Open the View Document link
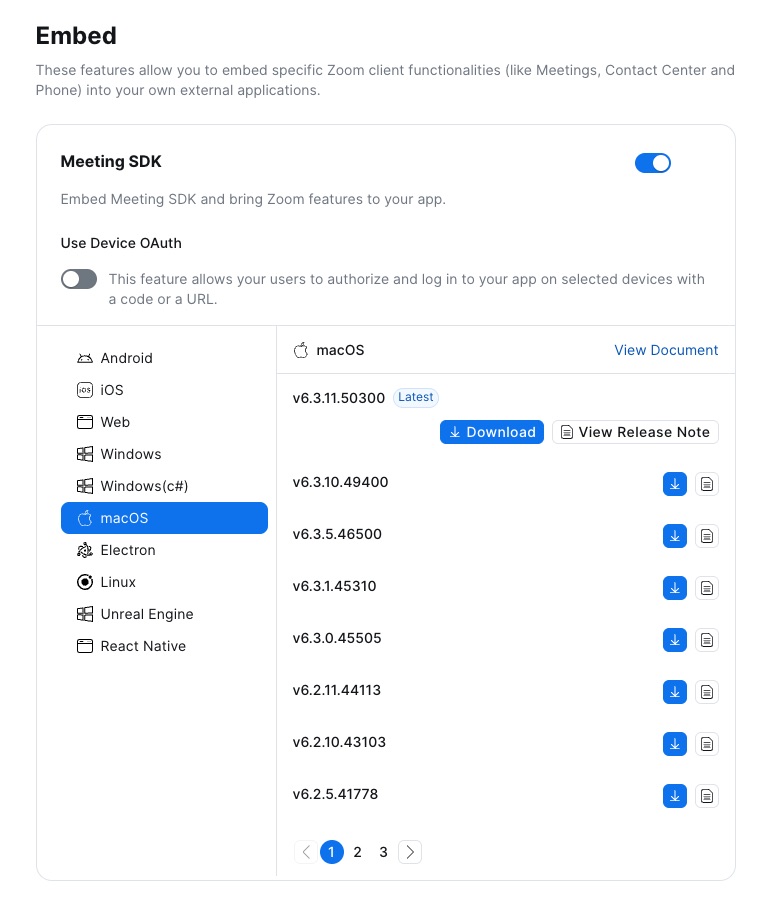765x897 pixels. coord(666,350)
